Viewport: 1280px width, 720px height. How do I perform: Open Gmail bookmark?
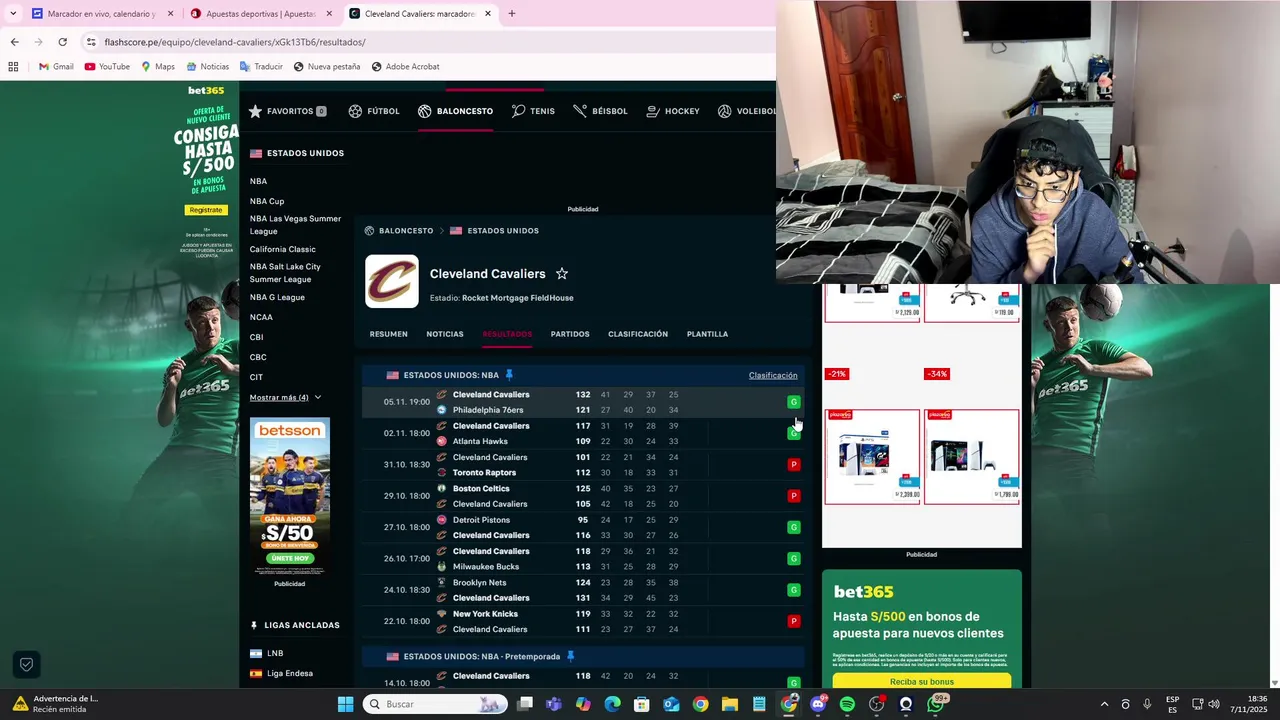point(56,67)
